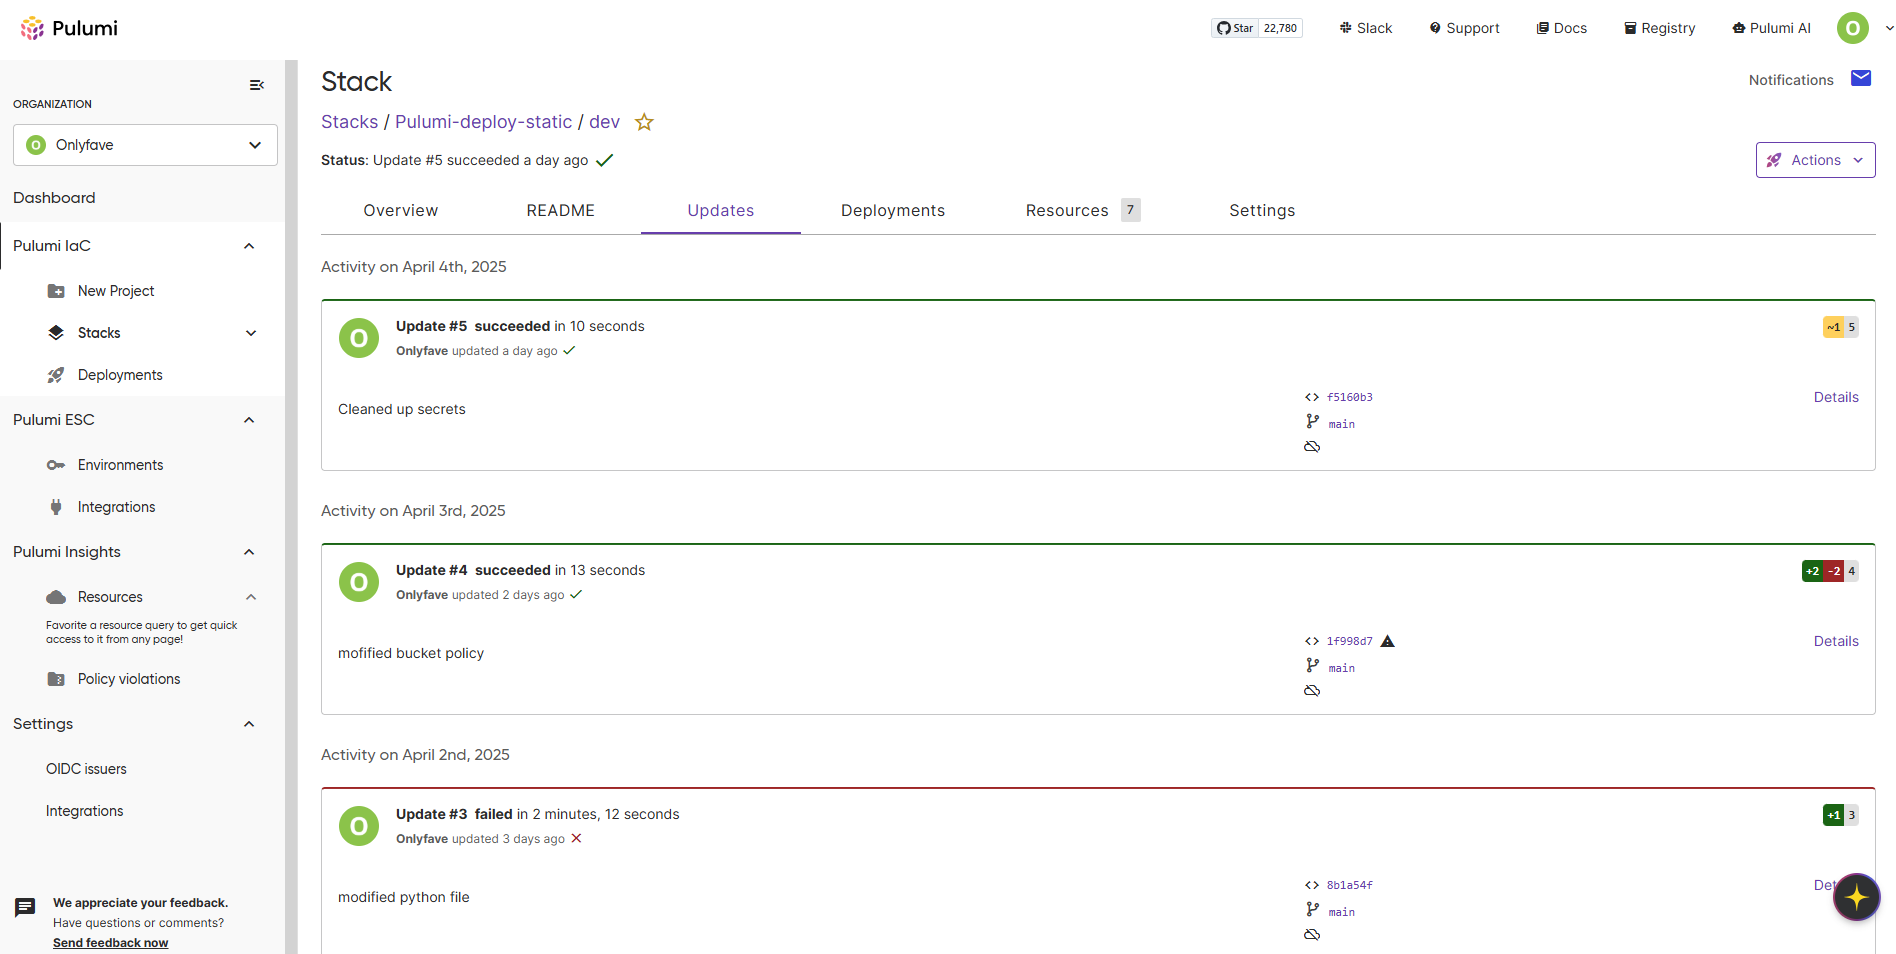Click the Pulumi logo
The width and height of the screenshot is (1896, 954).
[x=69, y=28]
